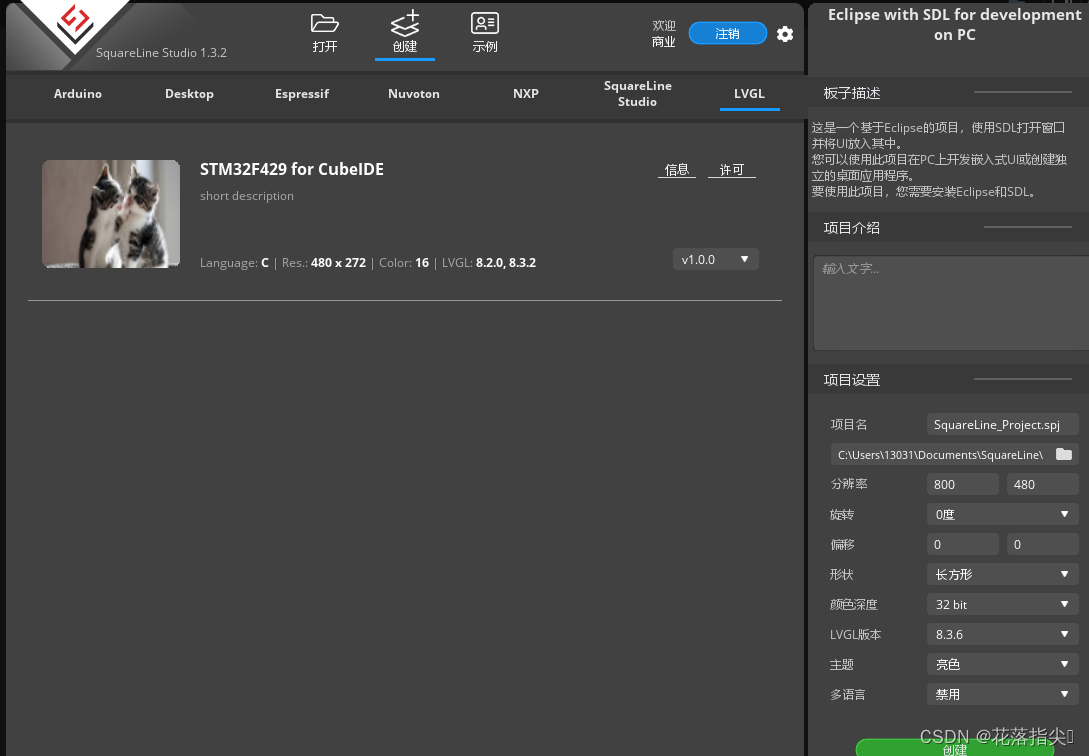Open settings gear icon
The height and width of the screenshot is (756, 1089).
[785, 34]
